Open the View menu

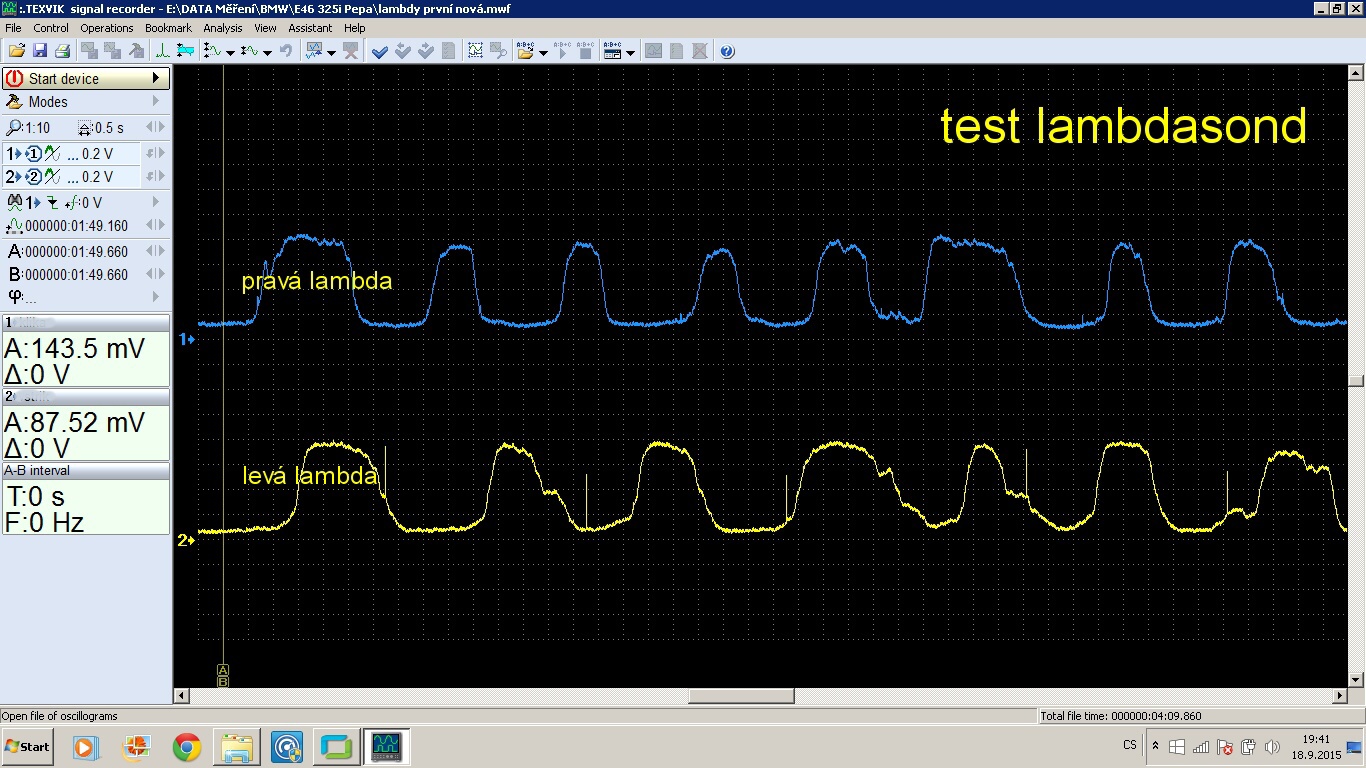pyautogui.click(x=265, y=28)
